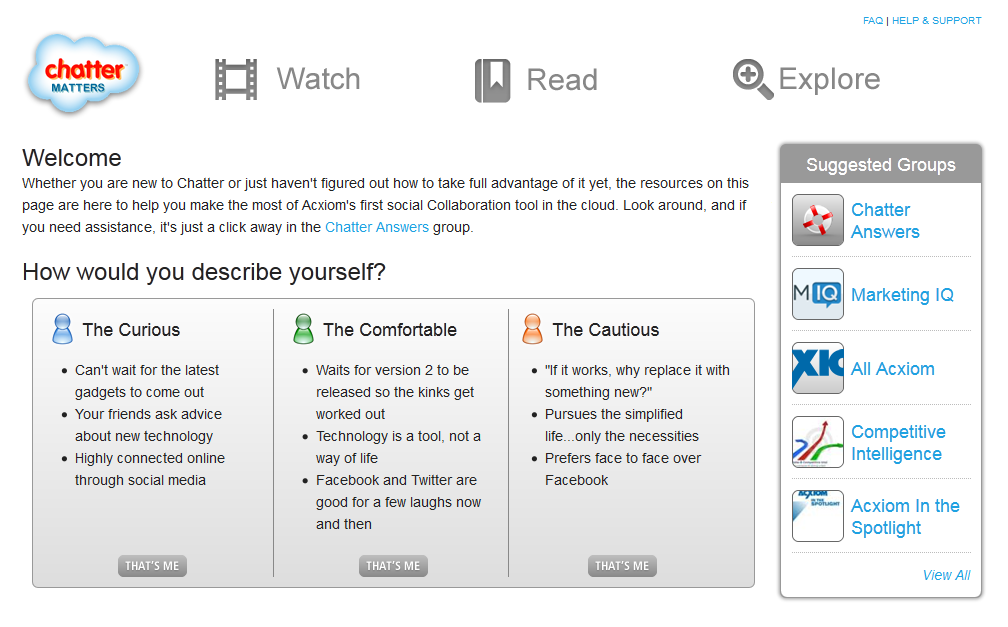Click bullet 'If it works, why replace it'

point(637,381)
